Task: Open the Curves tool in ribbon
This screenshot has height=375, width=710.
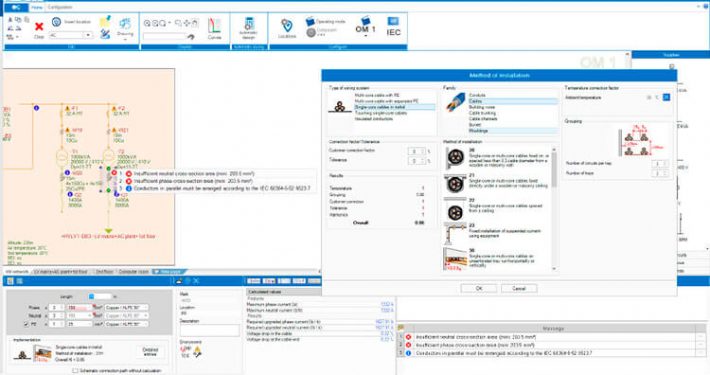Action: [x=214, y=29]
